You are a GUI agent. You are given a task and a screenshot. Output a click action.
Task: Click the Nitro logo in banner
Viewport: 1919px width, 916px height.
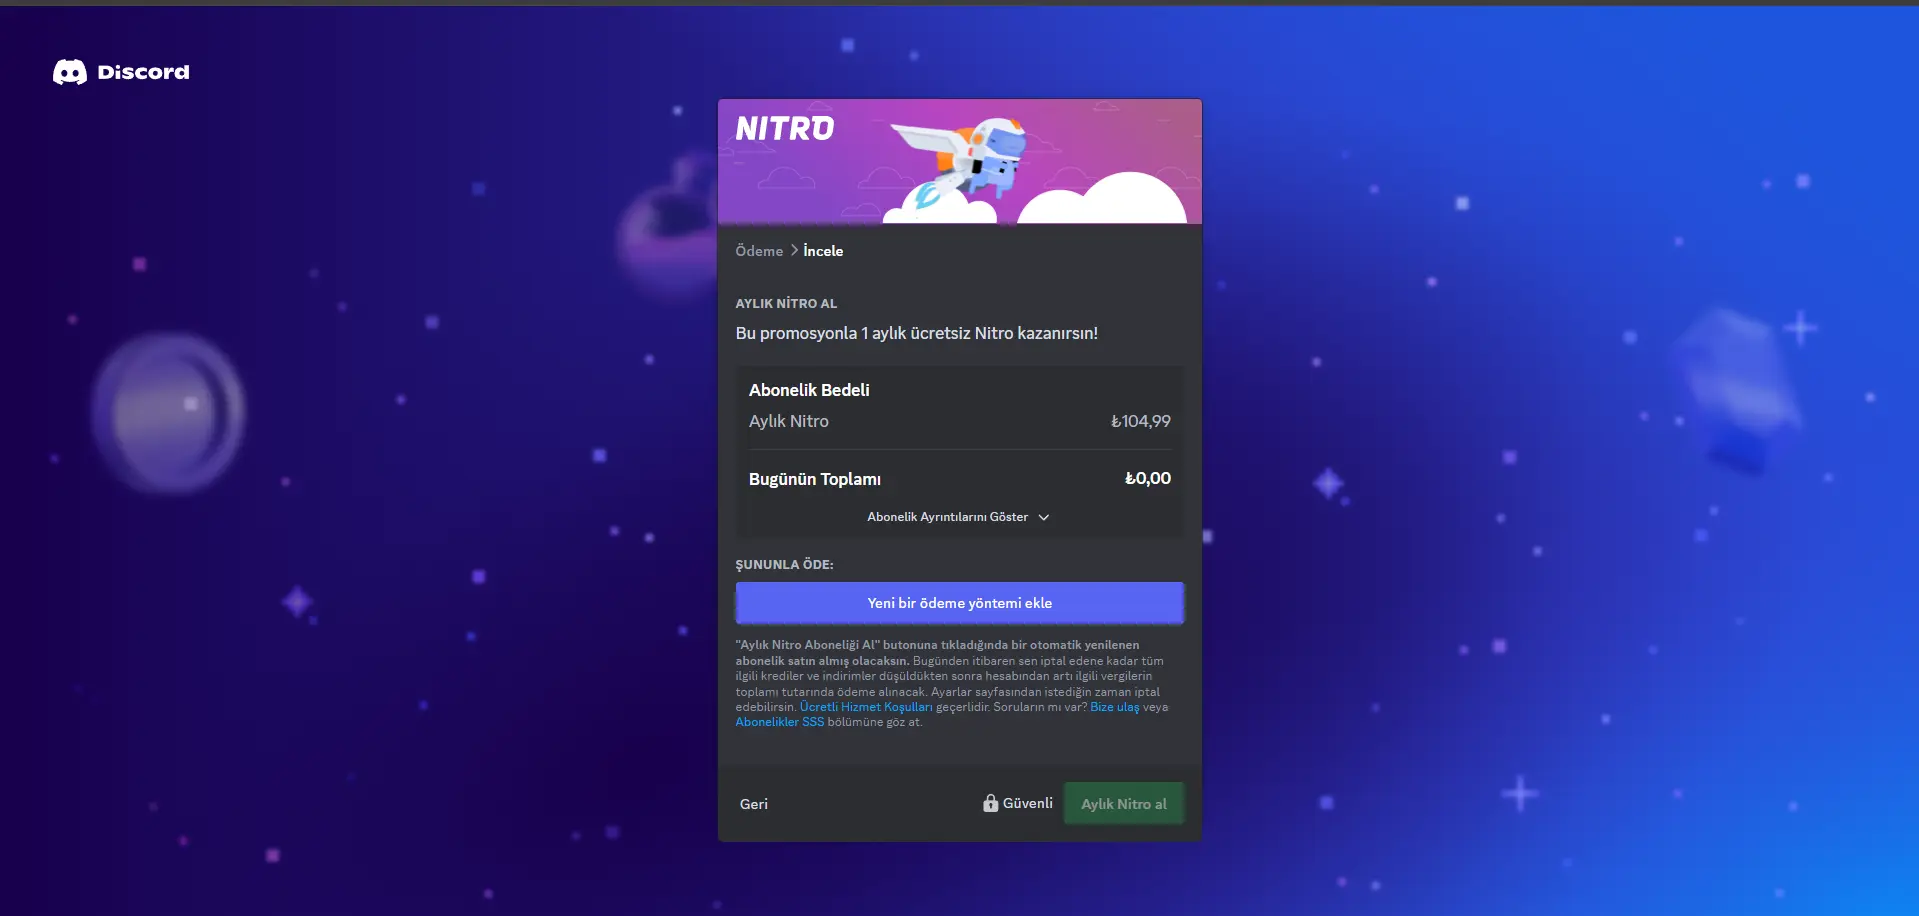[x=785, y=128]
